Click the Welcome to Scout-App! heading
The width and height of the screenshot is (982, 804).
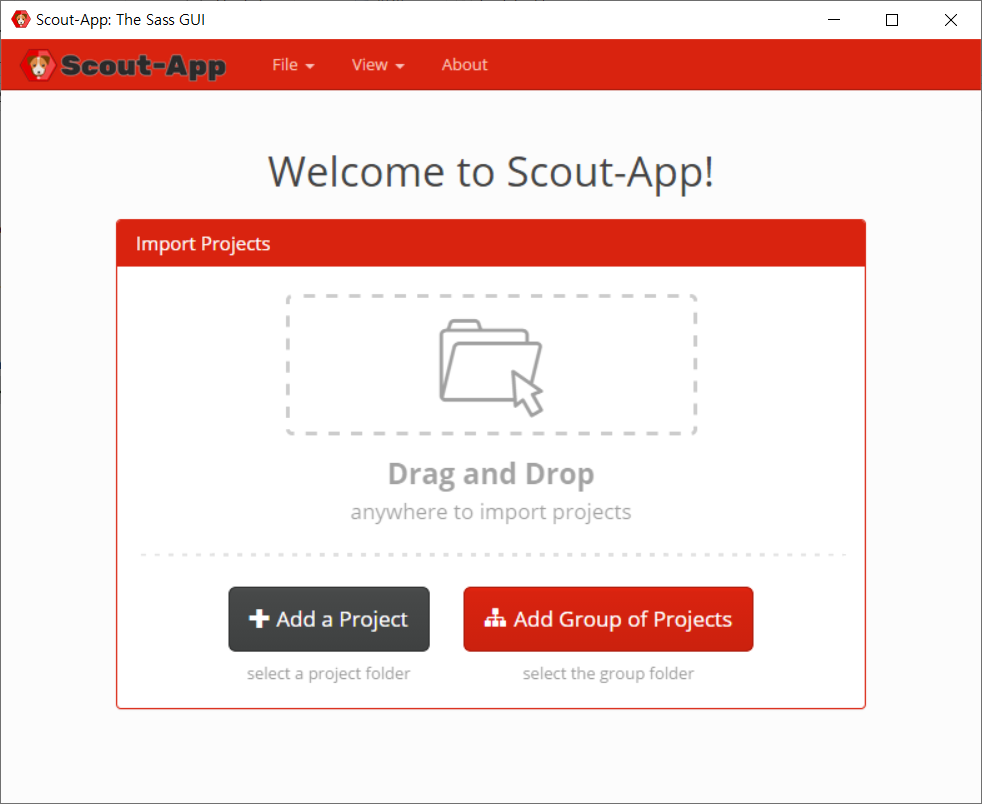(491, 172)
